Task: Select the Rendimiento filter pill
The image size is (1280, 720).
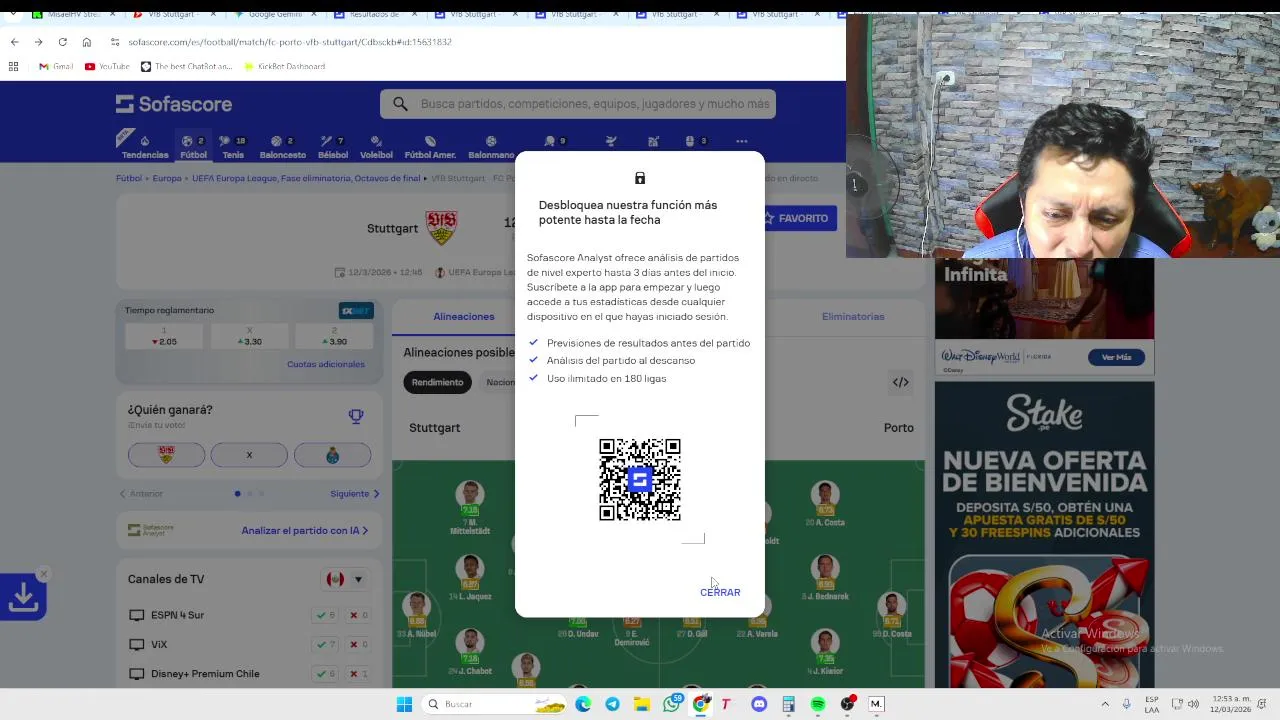Action: [437, 382]
